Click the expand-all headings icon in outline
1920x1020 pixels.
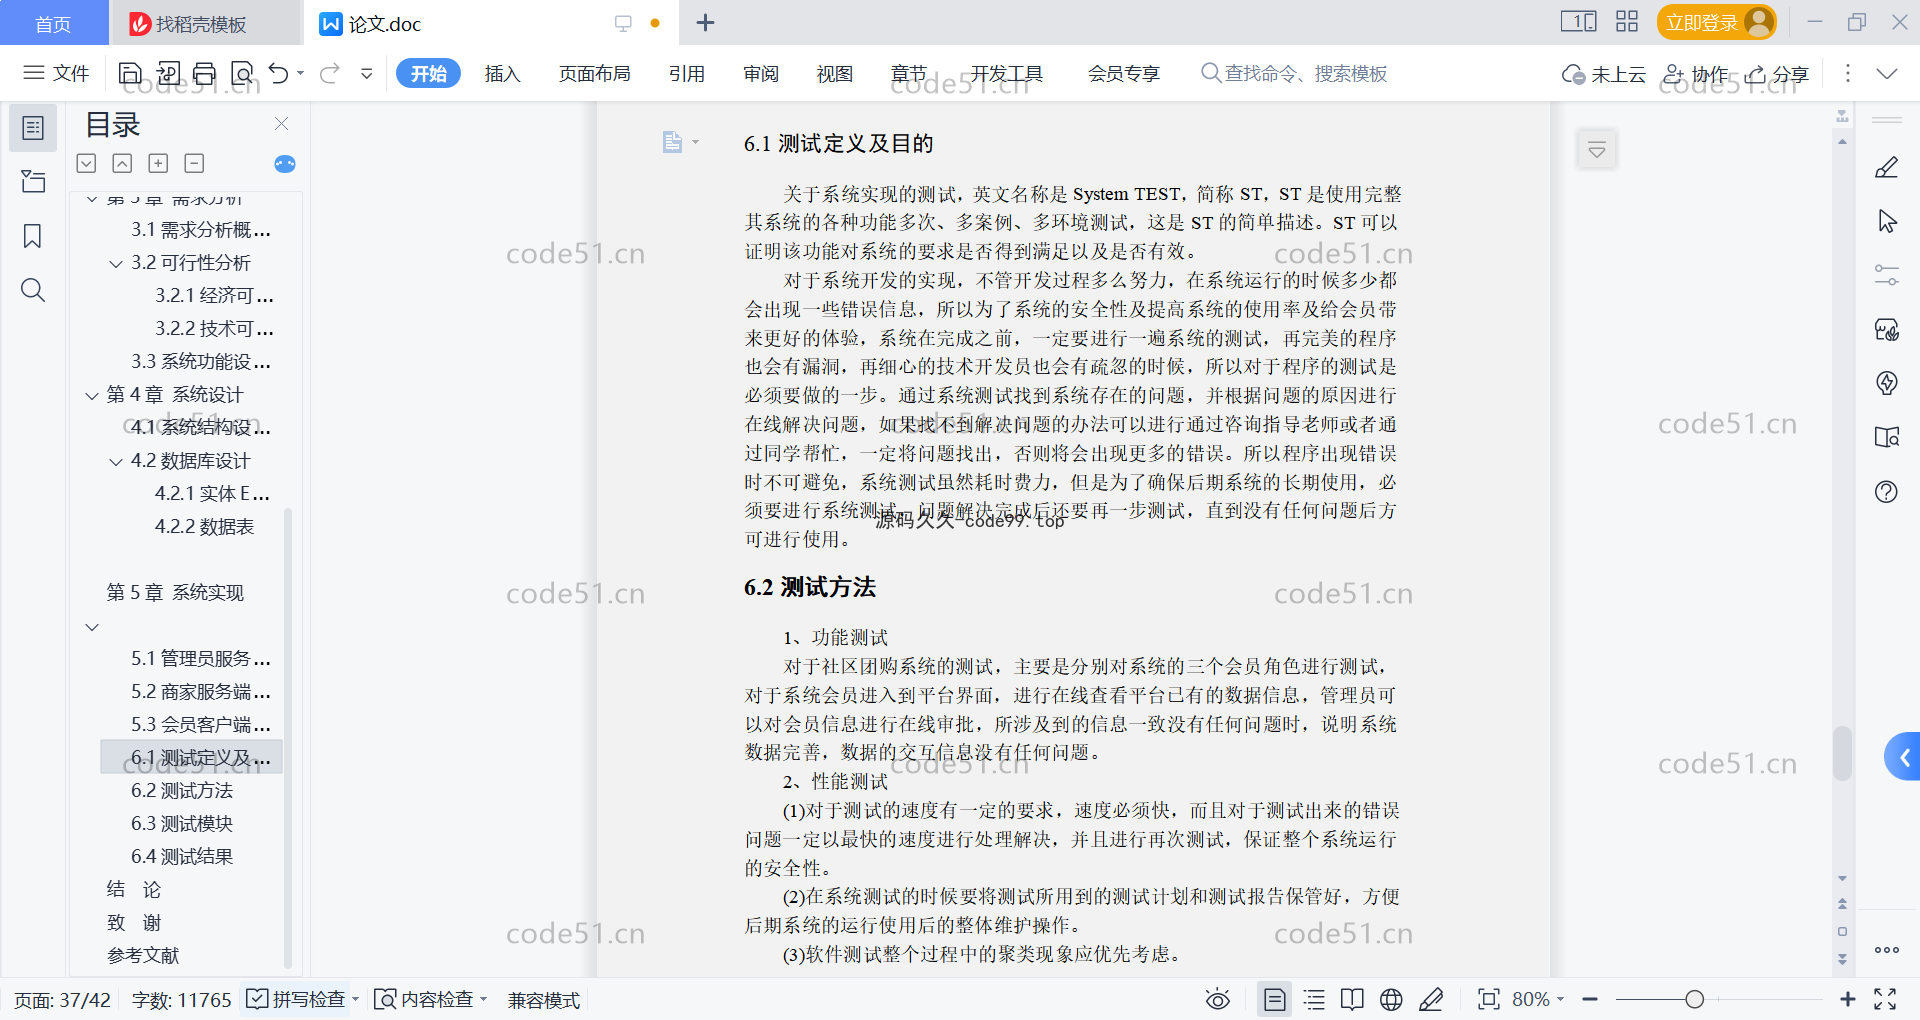pos(86,163)
